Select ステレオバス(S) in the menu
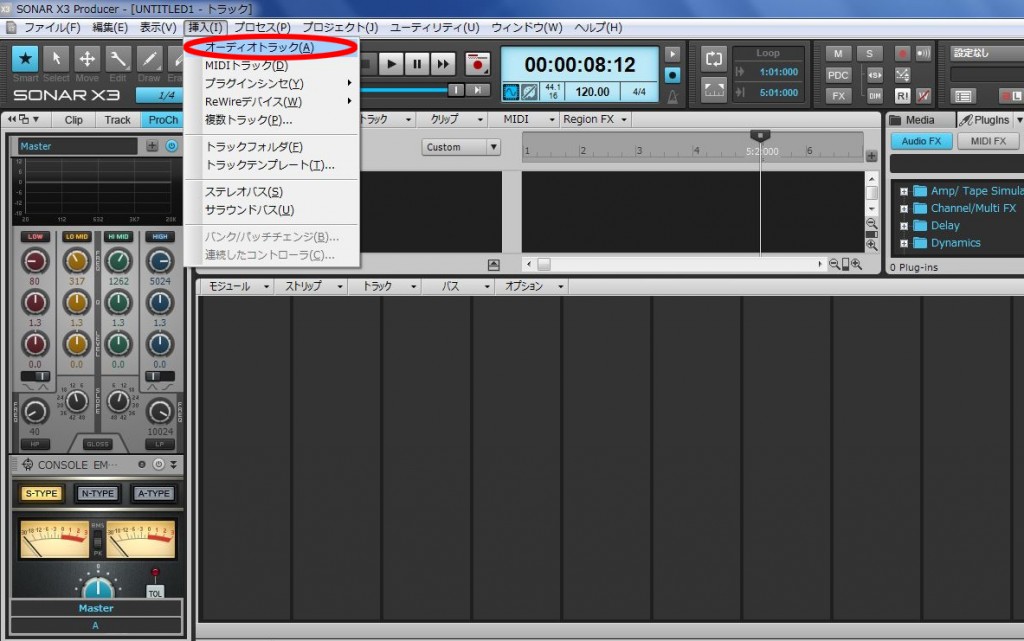The image size is (1024, 641). 272,192
